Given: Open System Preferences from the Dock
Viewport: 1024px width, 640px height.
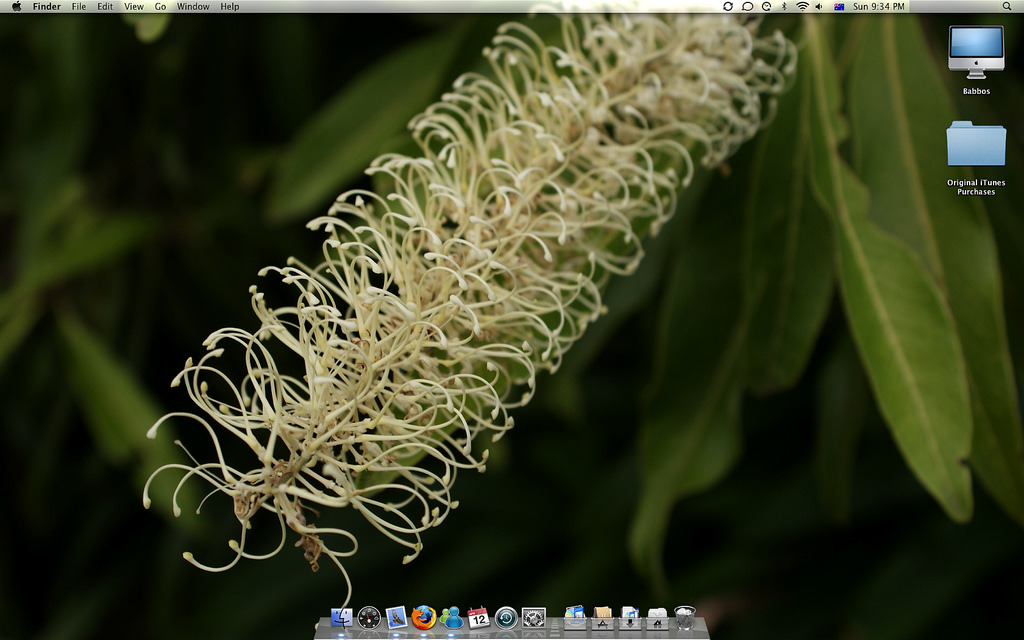Looking at the screenshot, I should tap(534, 618).
